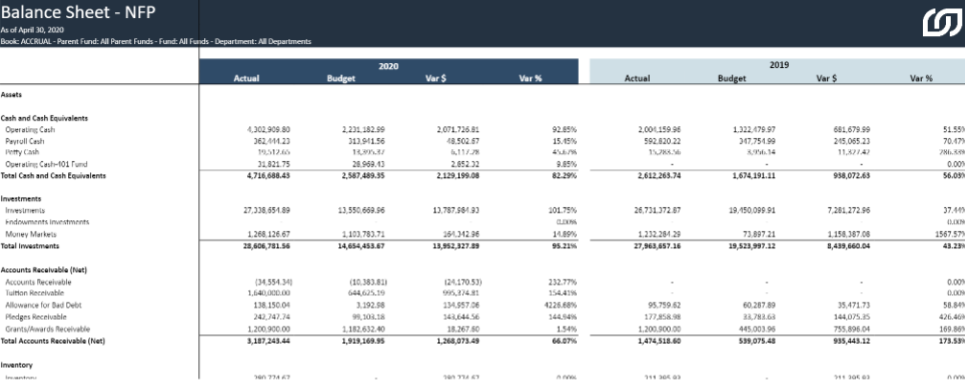
Task: Select the Total Investments row label
Action: pos(30,246)
